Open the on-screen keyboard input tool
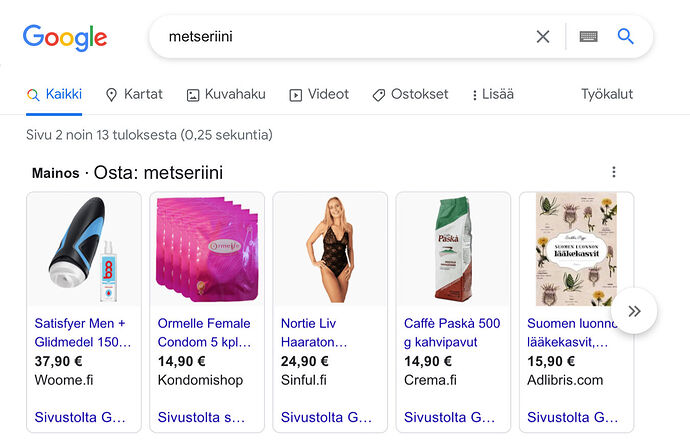The height and width of the screenshot is (445, 690). 588,37
